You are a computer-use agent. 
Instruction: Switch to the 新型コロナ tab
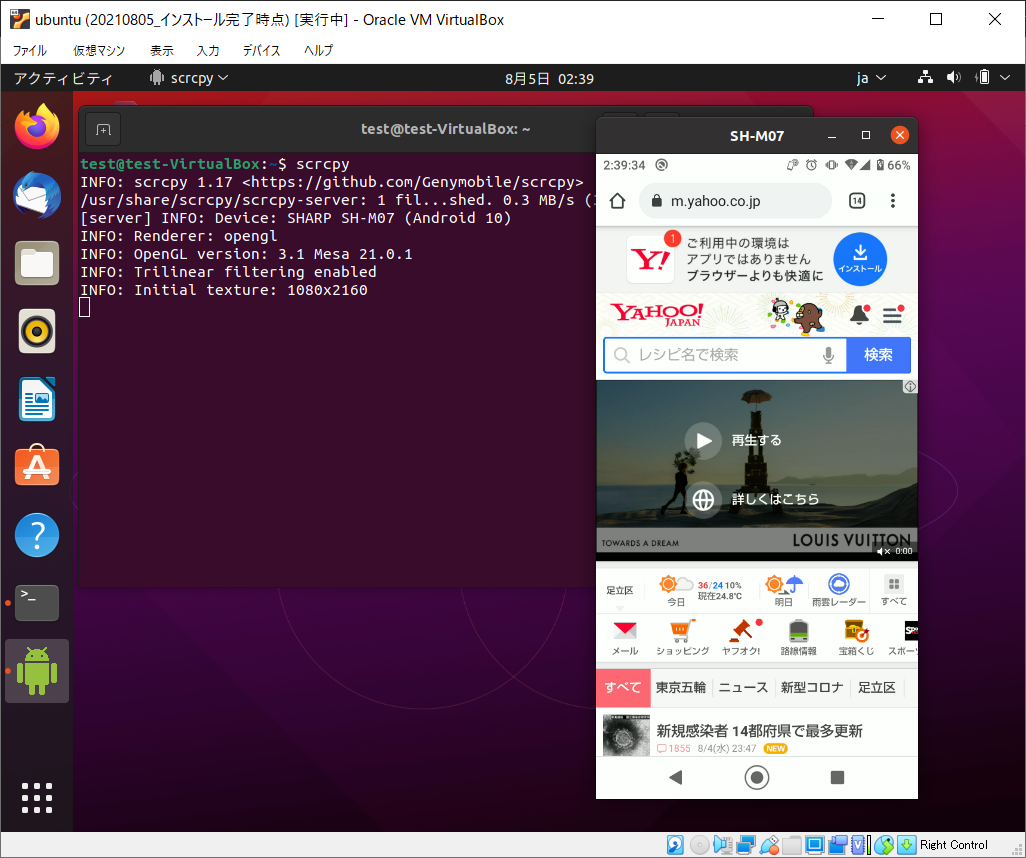tap(811, 688)
